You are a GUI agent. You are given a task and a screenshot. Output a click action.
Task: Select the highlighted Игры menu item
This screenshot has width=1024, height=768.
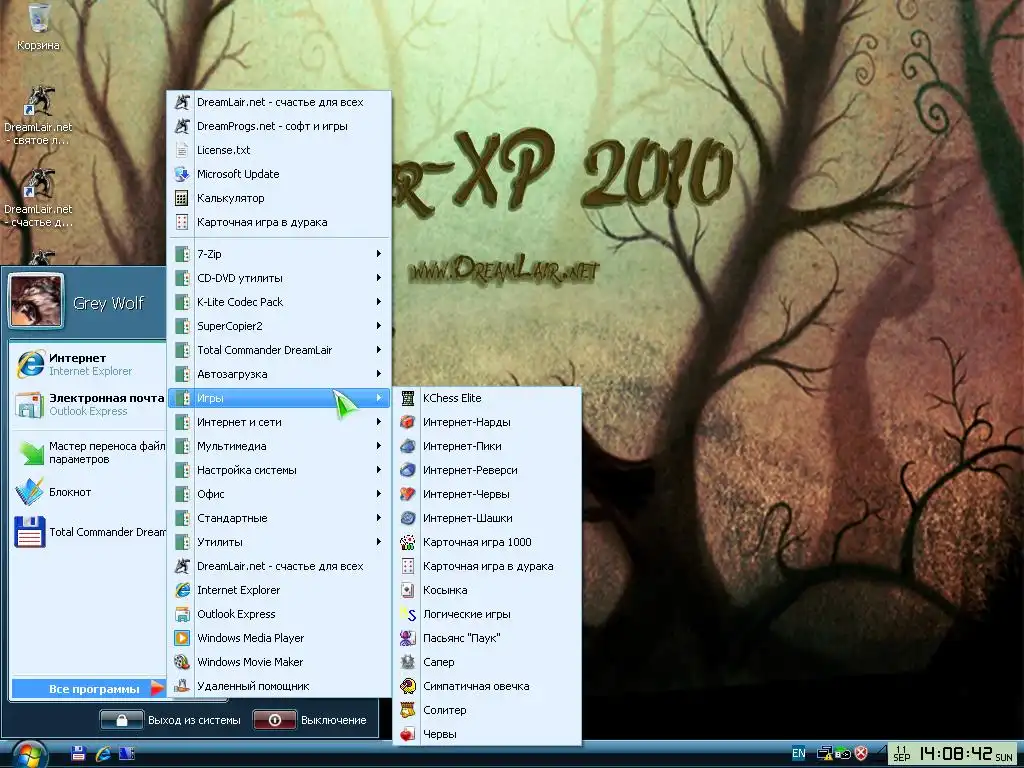280,398
